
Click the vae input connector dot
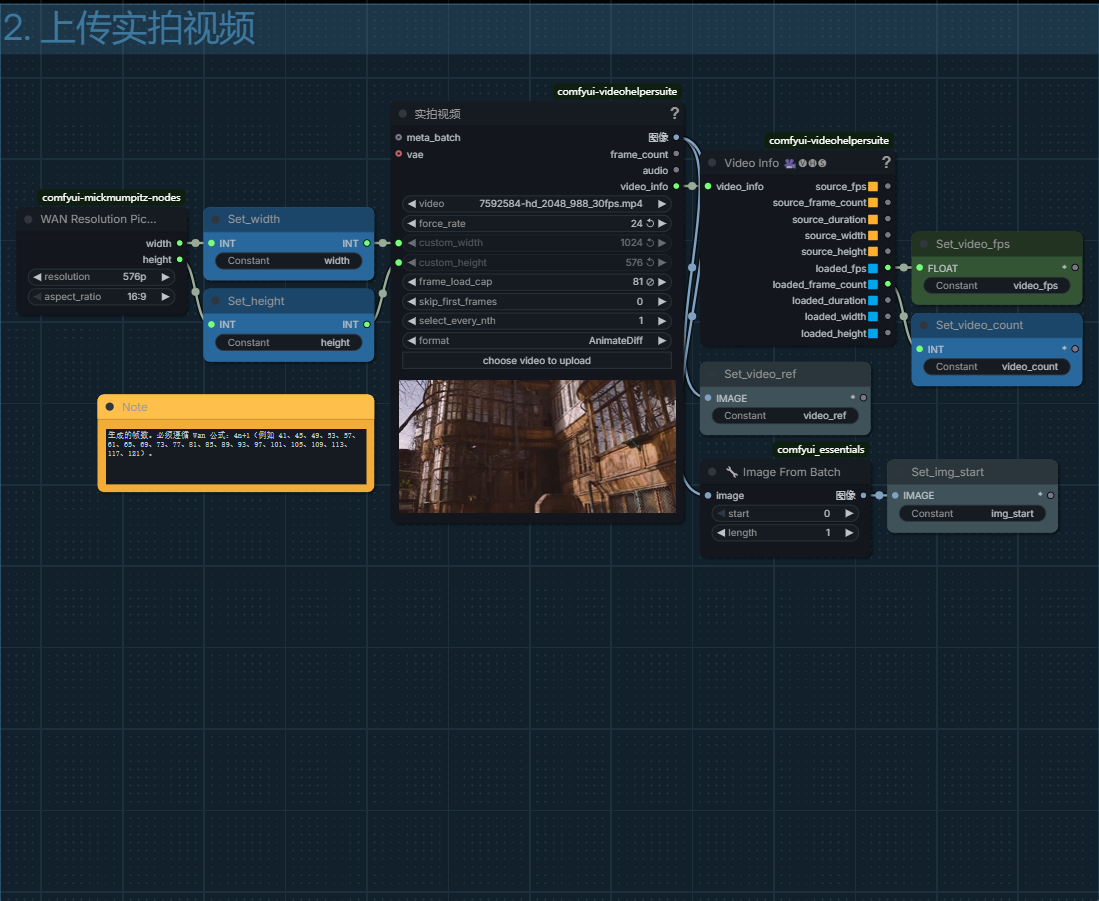click(399, 155)
